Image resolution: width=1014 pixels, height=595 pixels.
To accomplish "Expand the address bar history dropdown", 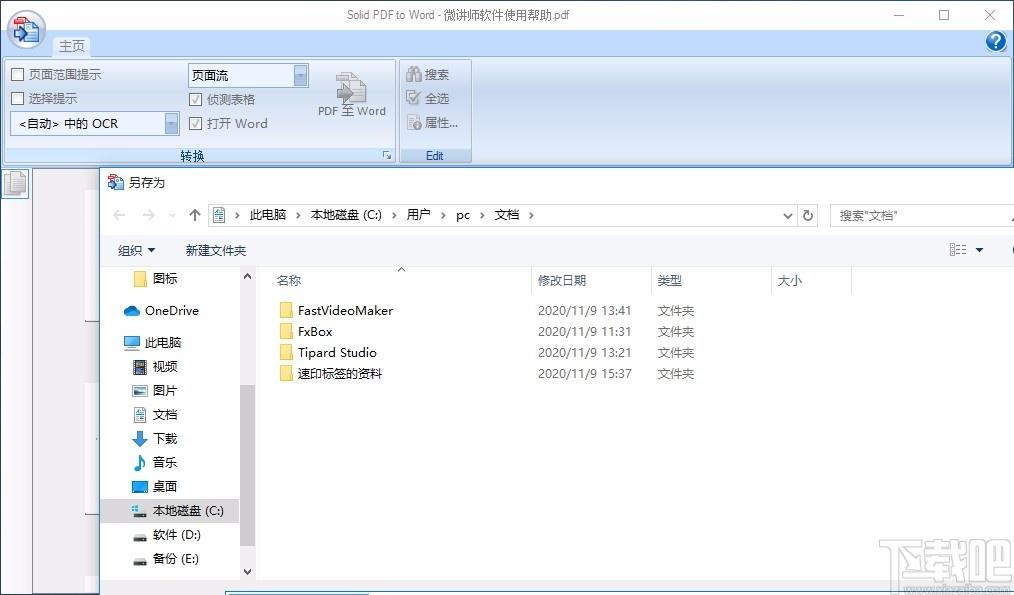I will click(x=788, y=215).
